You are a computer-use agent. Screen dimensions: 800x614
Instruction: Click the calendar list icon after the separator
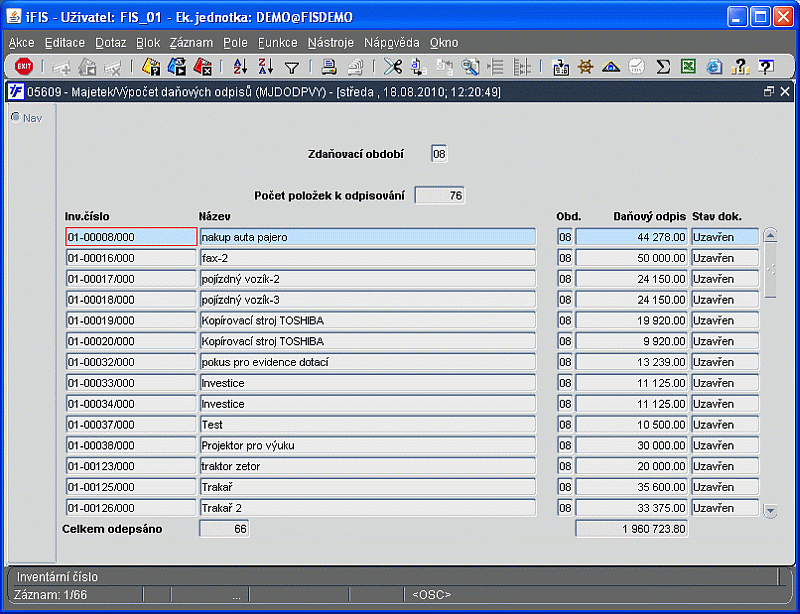pos(561,66)
